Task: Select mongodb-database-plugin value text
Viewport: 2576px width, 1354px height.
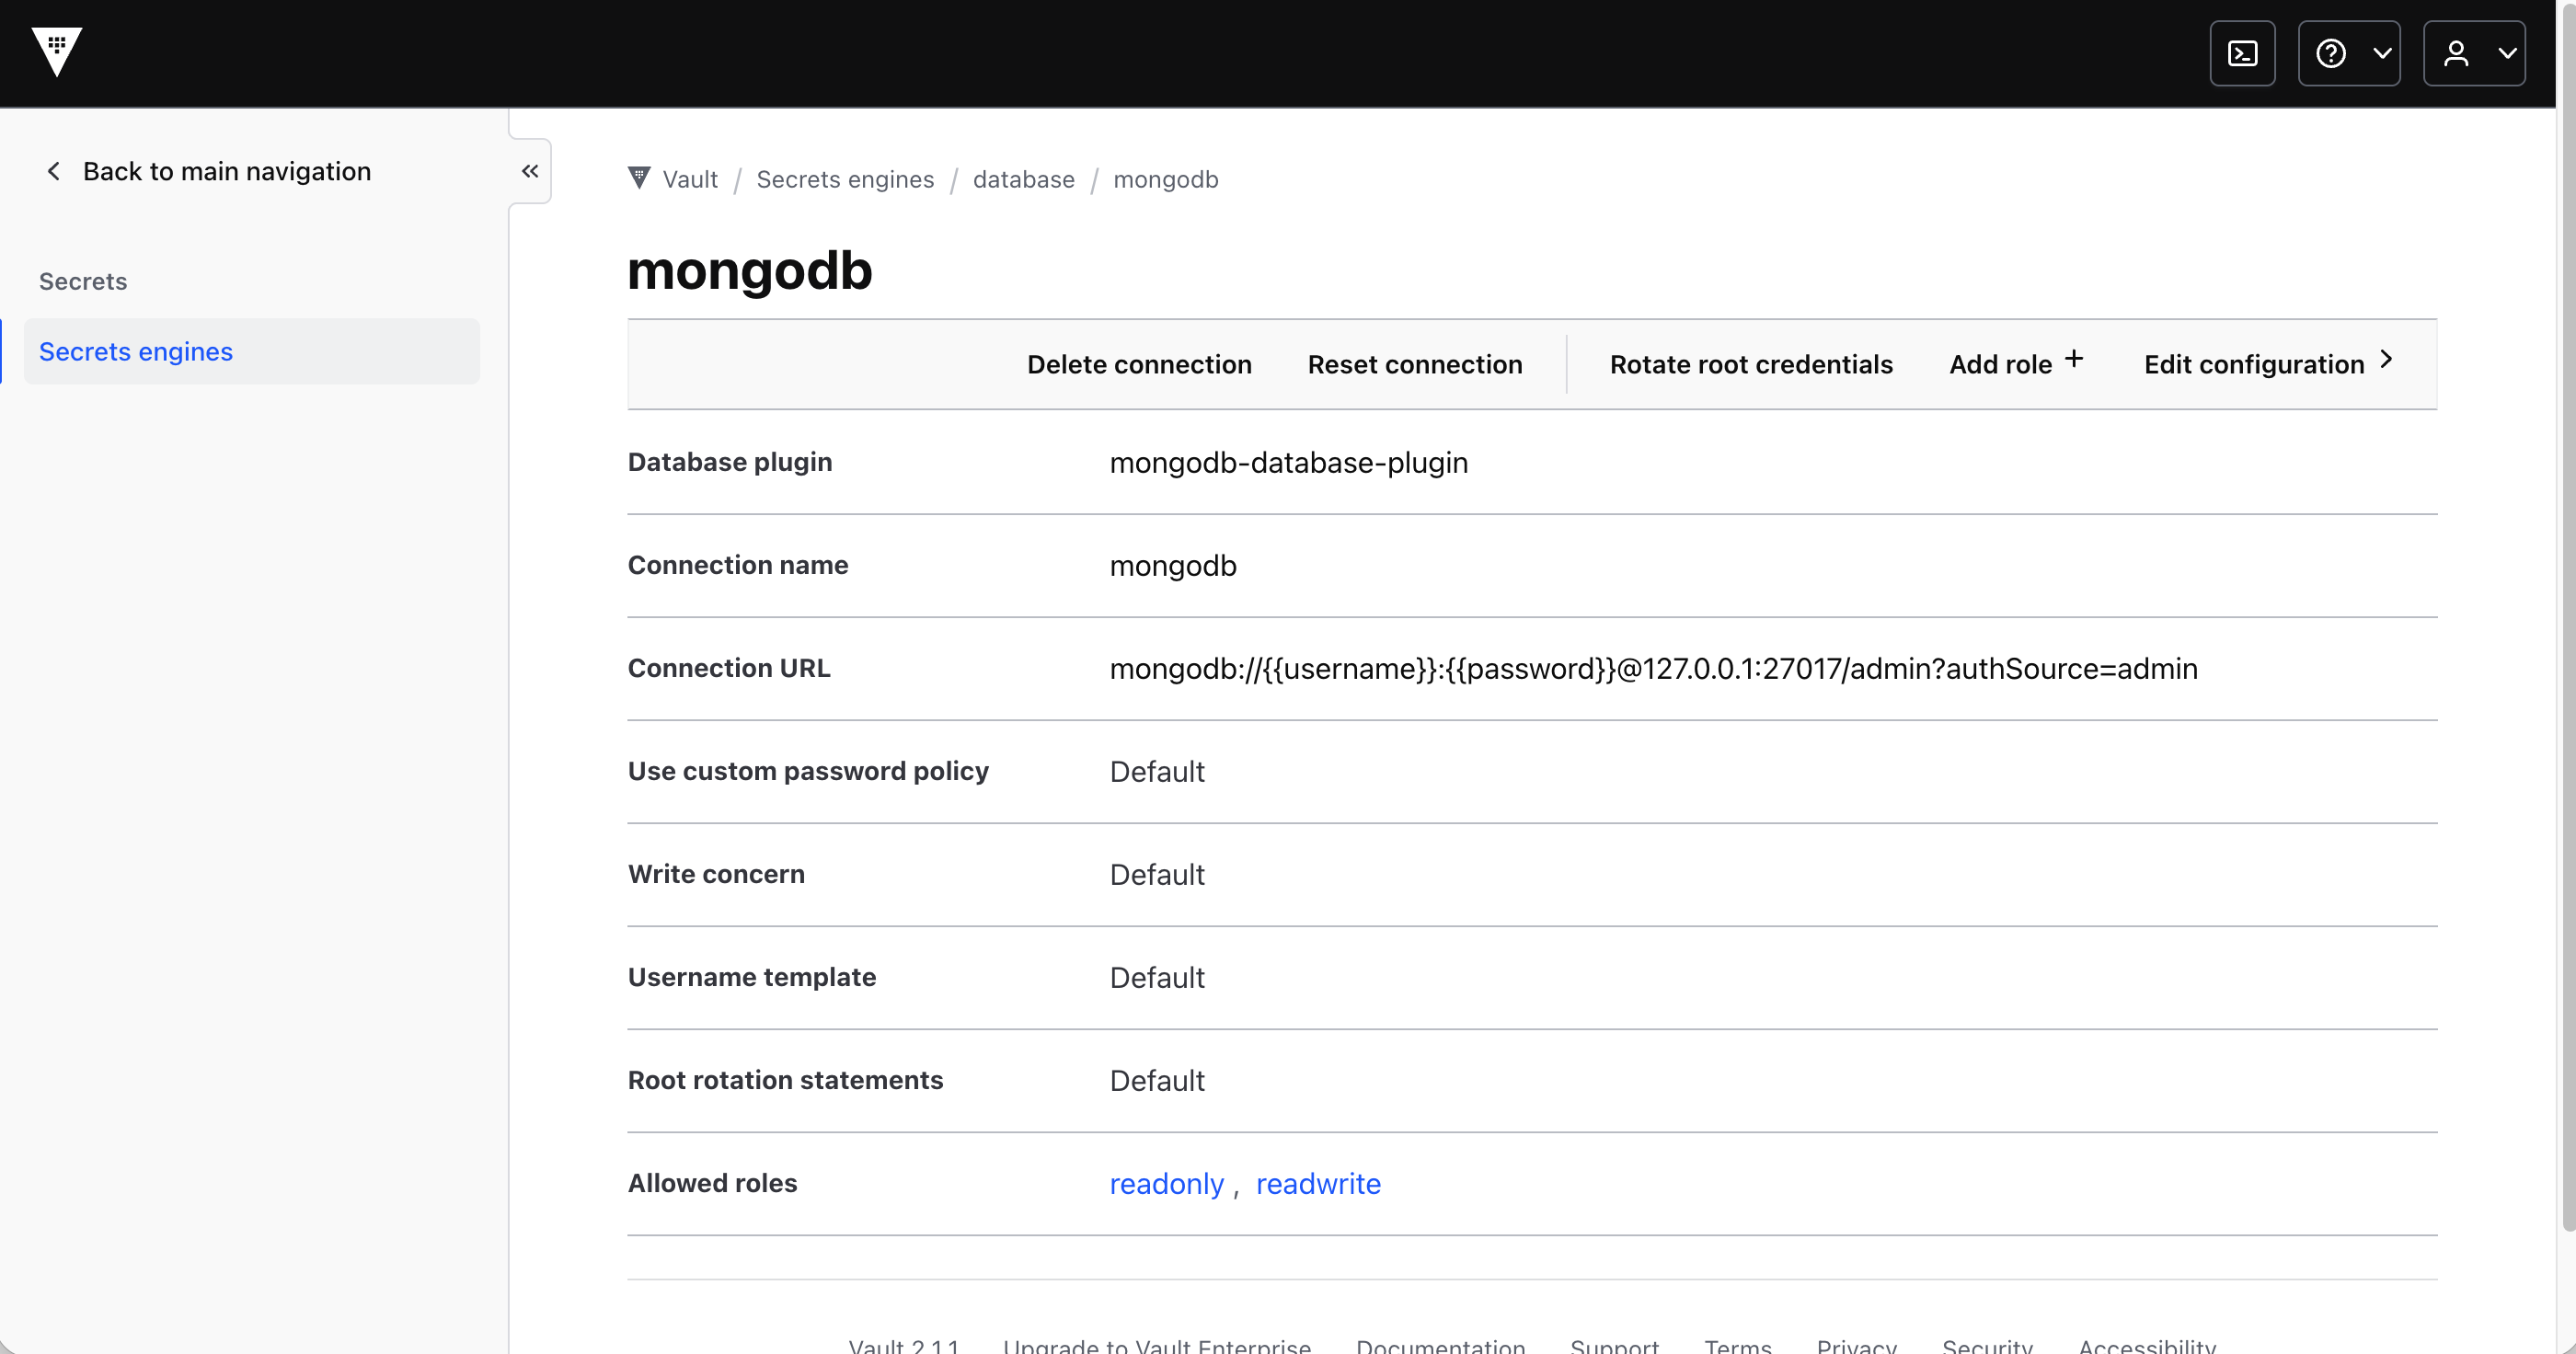Action: pyautogui.click(x=1288, y=463)
